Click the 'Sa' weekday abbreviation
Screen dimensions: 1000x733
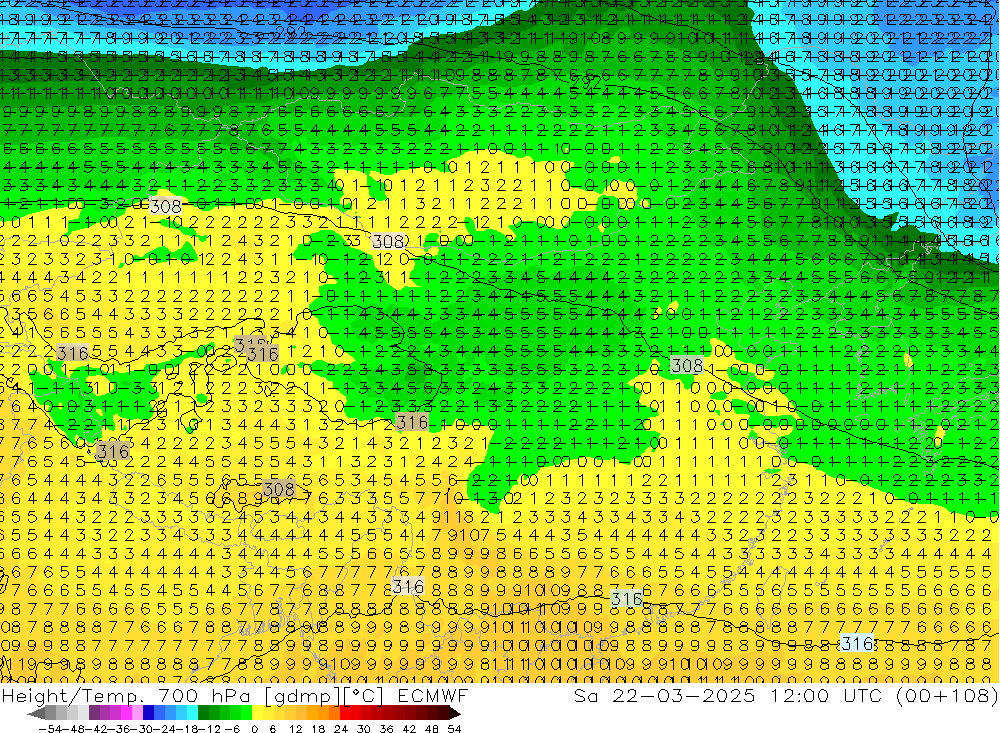coord(586,695)
